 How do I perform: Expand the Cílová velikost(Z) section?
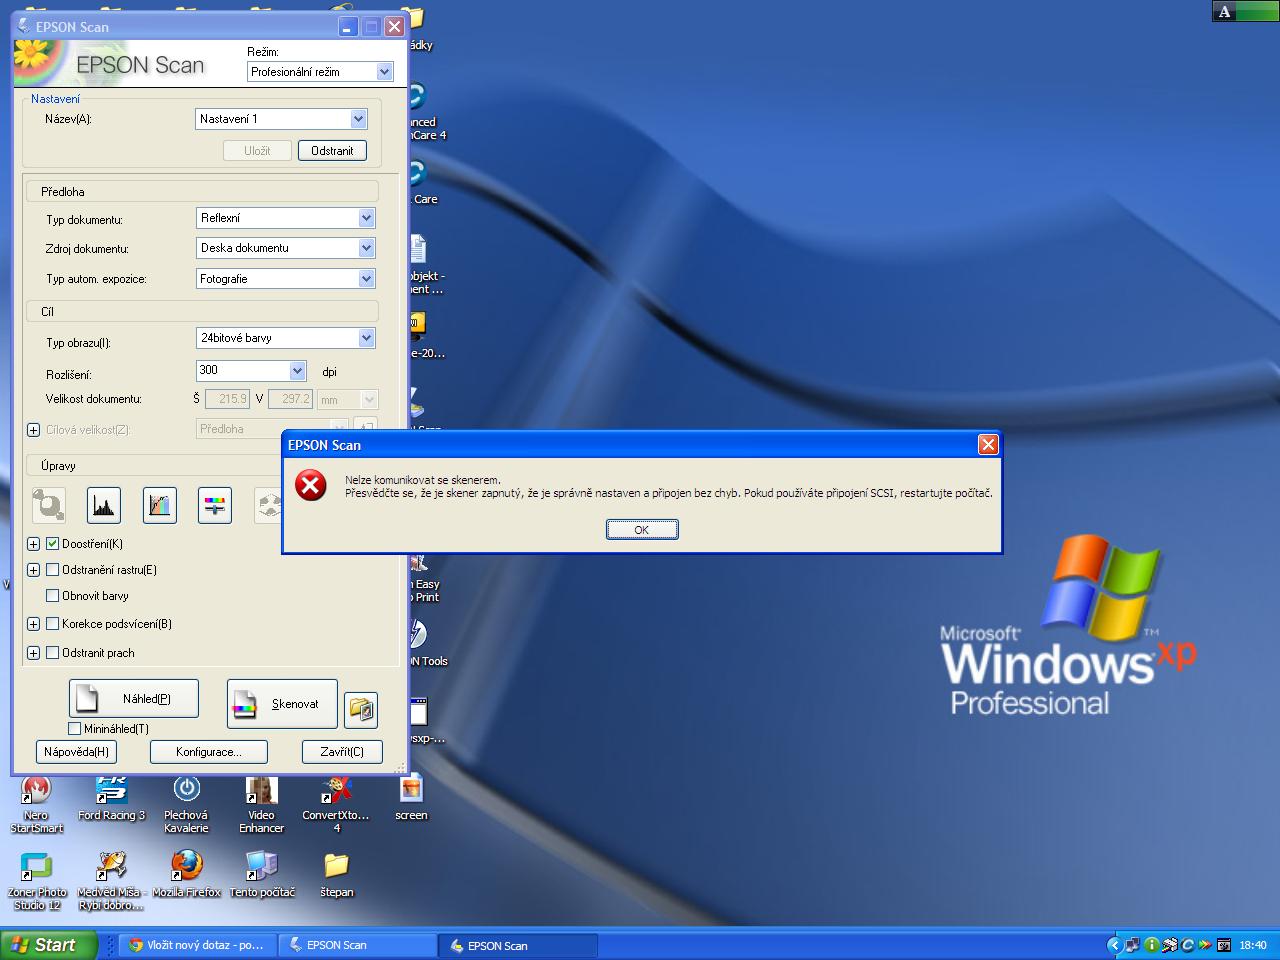(x=33, y=430)
